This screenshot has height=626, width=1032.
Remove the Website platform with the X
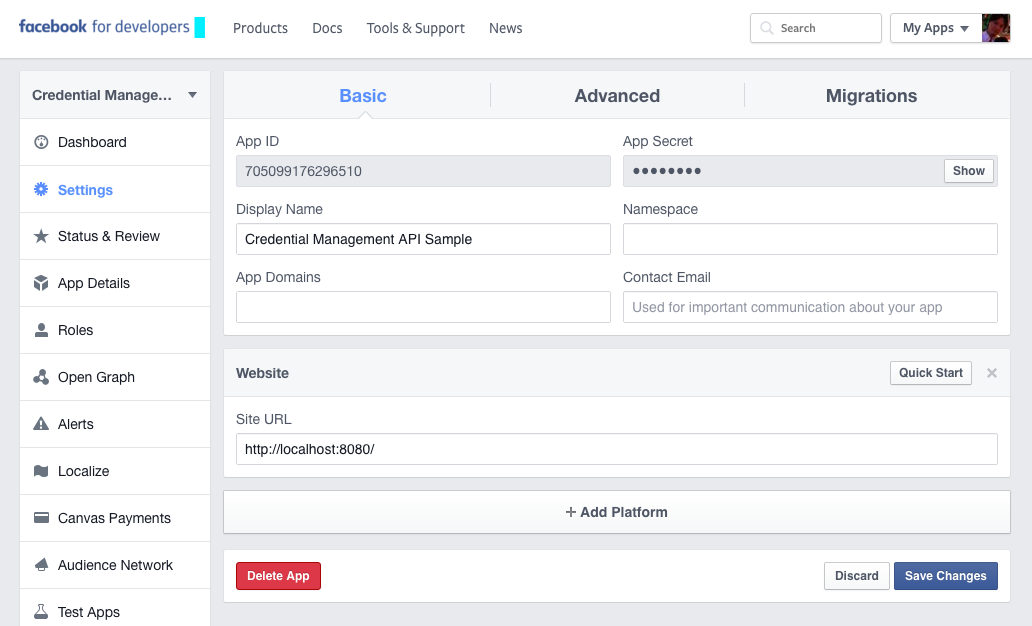coord(992,373)
